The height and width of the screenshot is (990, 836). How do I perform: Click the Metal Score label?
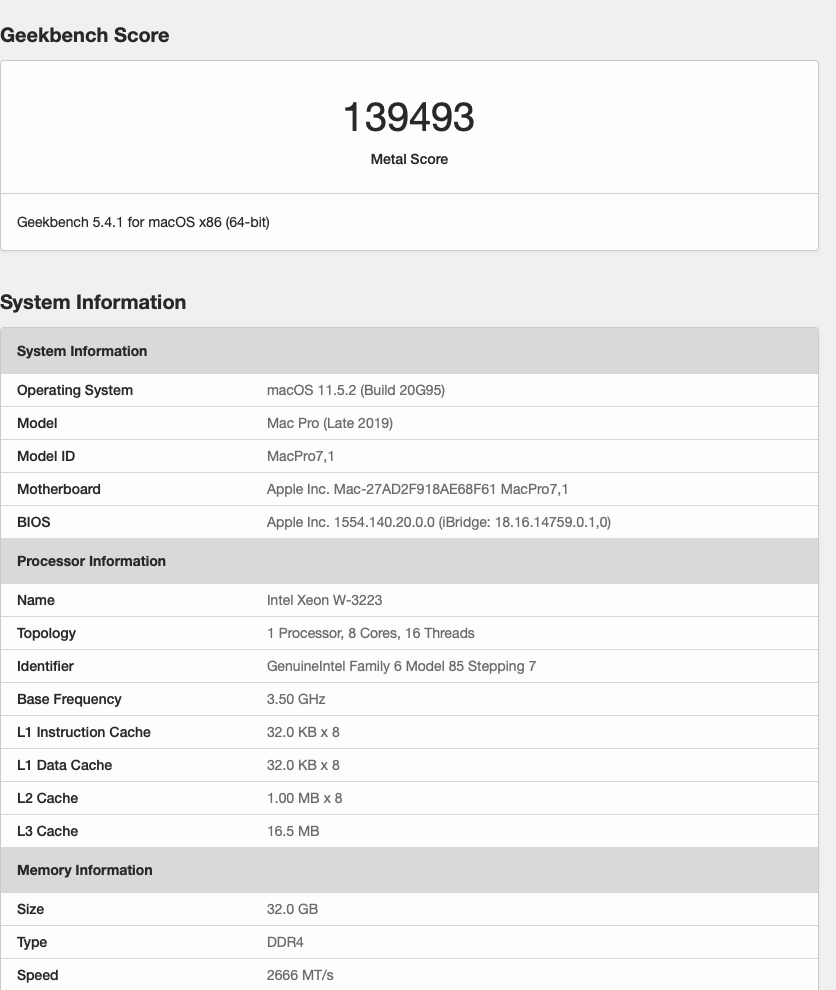click(x=409, y=159)
